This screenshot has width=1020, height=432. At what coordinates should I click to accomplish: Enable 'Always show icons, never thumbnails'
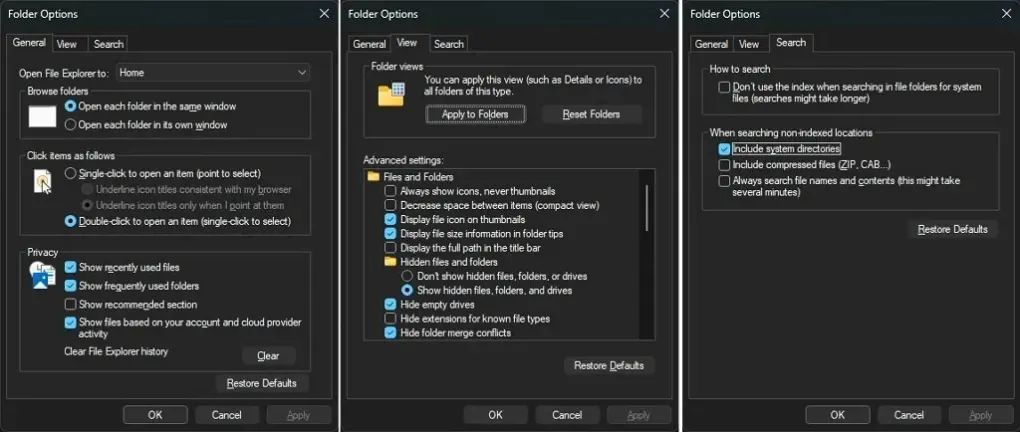[390, 191]
